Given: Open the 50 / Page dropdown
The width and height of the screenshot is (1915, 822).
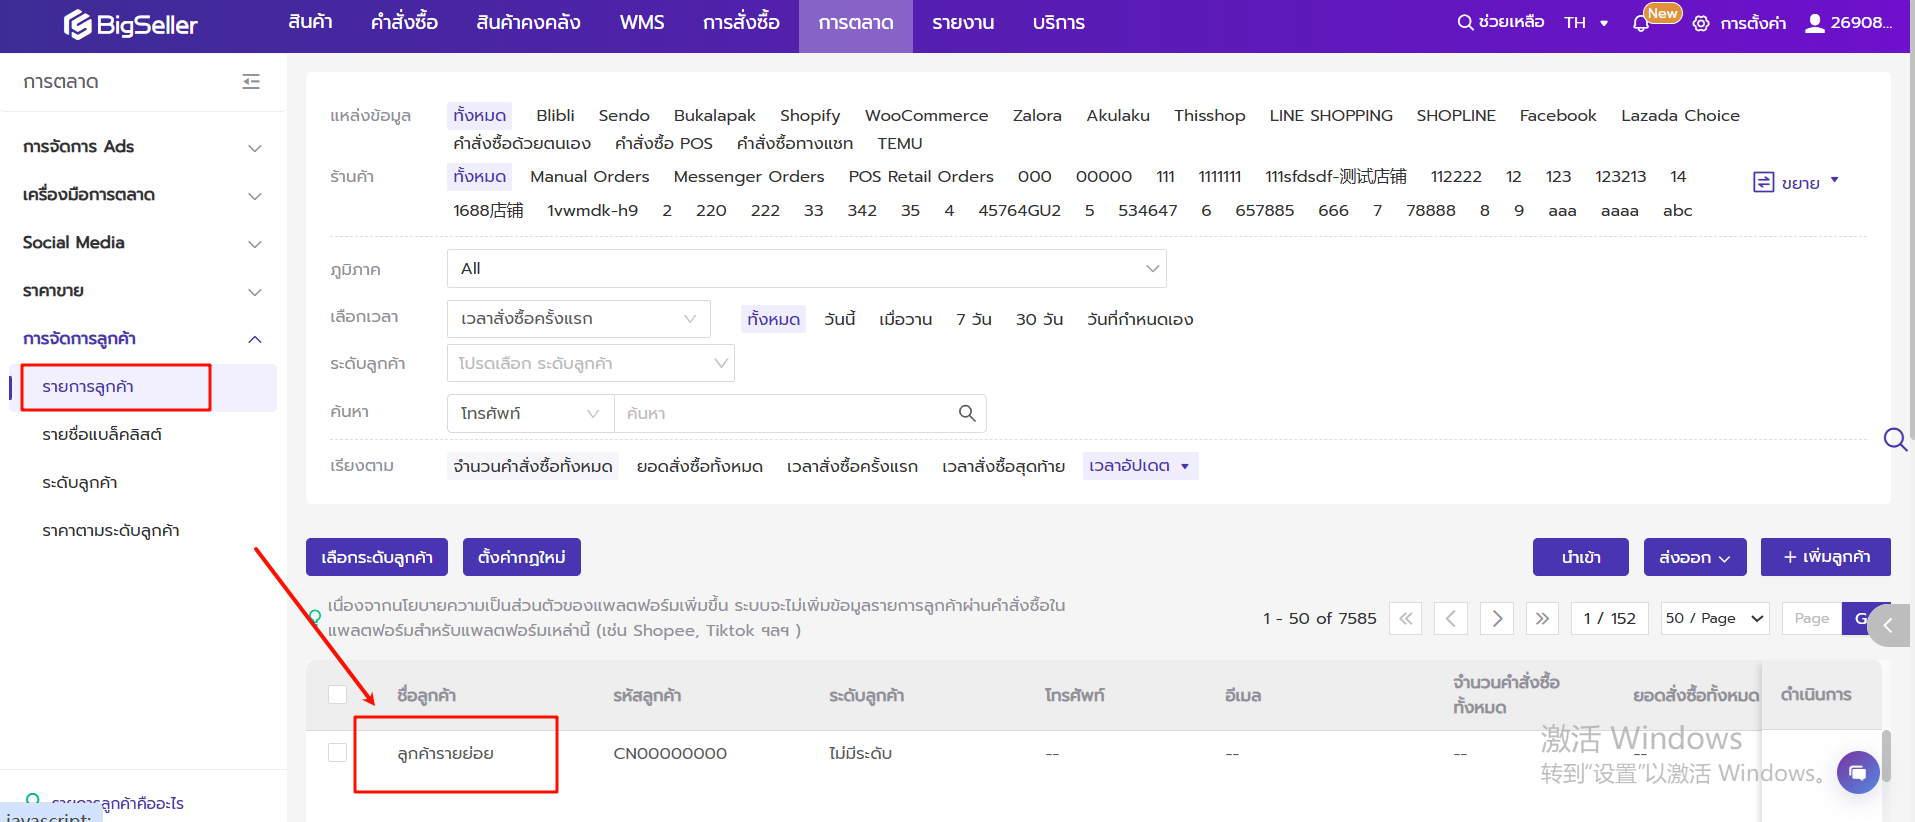Looking at the screenshot, I should click(1714, 618).
